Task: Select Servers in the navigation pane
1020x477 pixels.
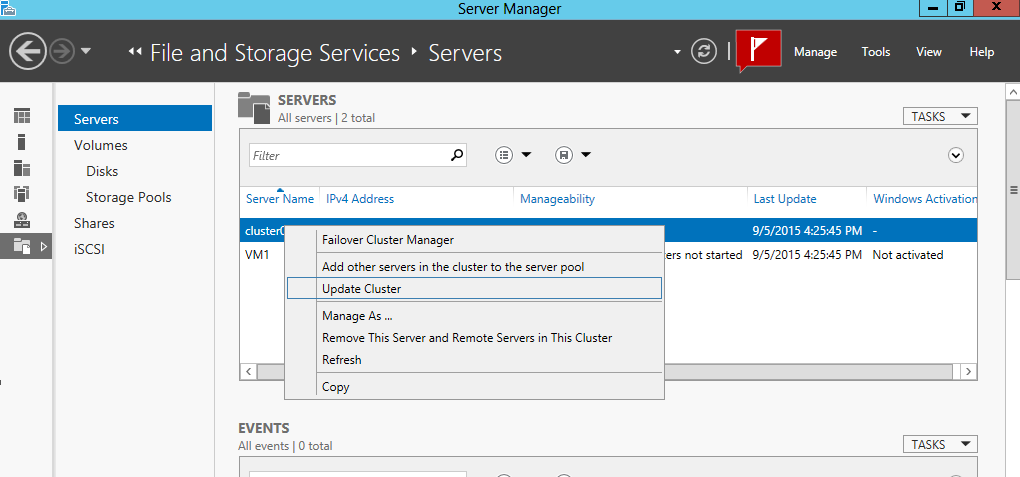Action: (135, 118)
